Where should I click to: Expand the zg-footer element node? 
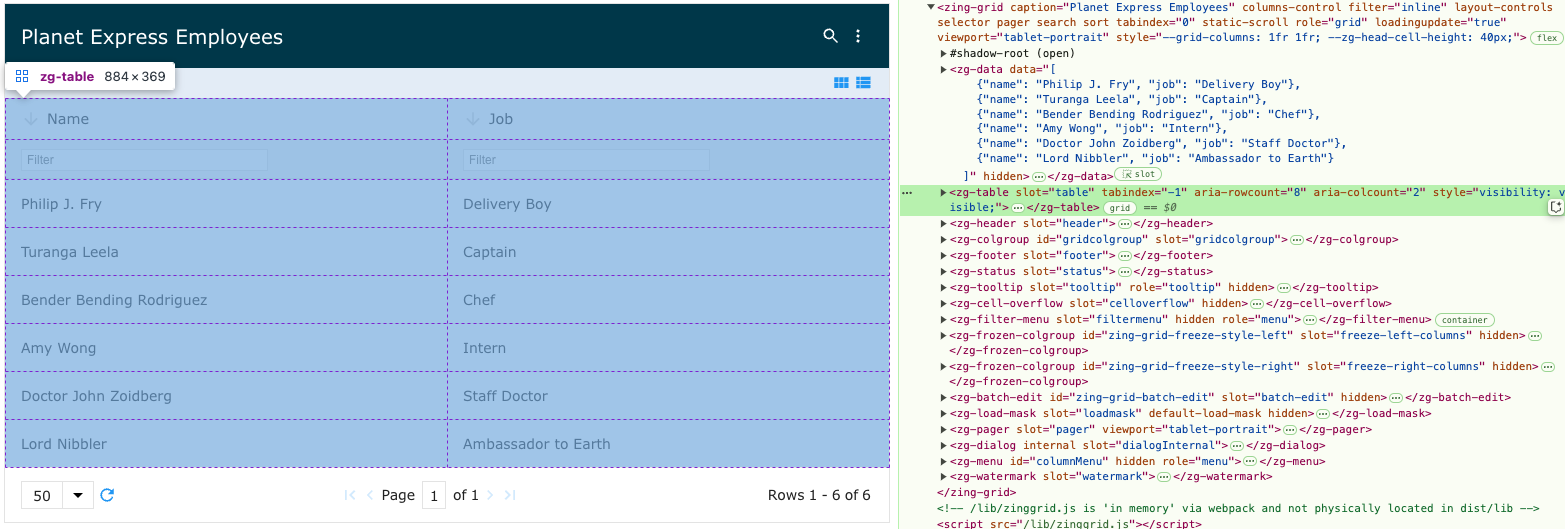click(x=944, y=255)
